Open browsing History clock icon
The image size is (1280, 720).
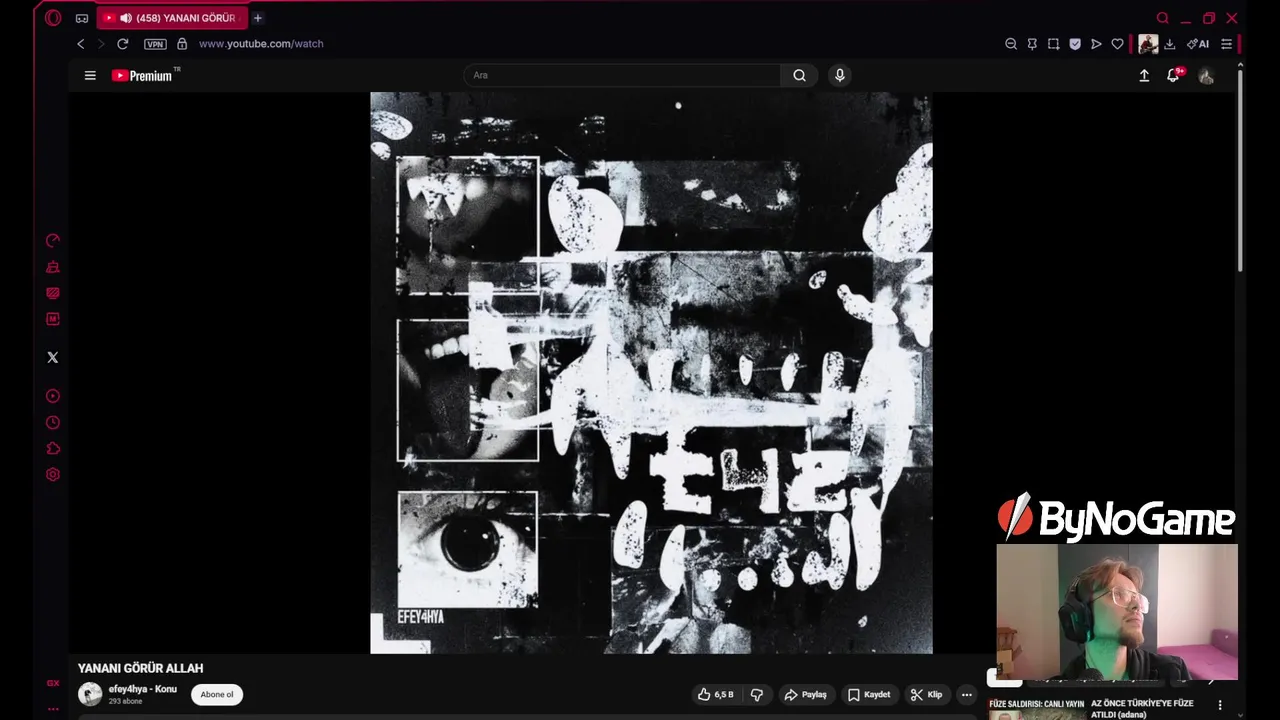point(53,423)
